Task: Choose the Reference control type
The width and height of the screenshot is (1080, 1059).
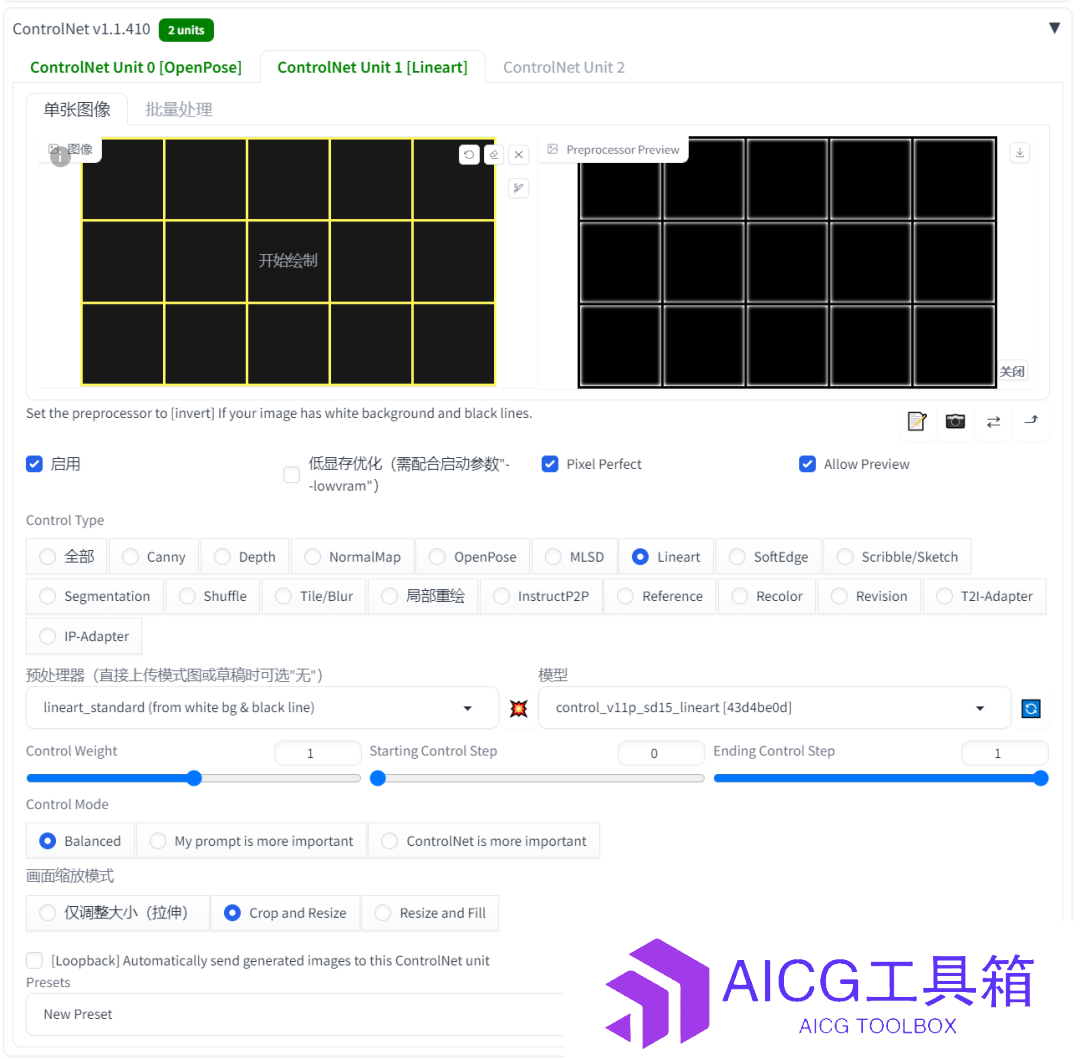Action: point(661,596)
